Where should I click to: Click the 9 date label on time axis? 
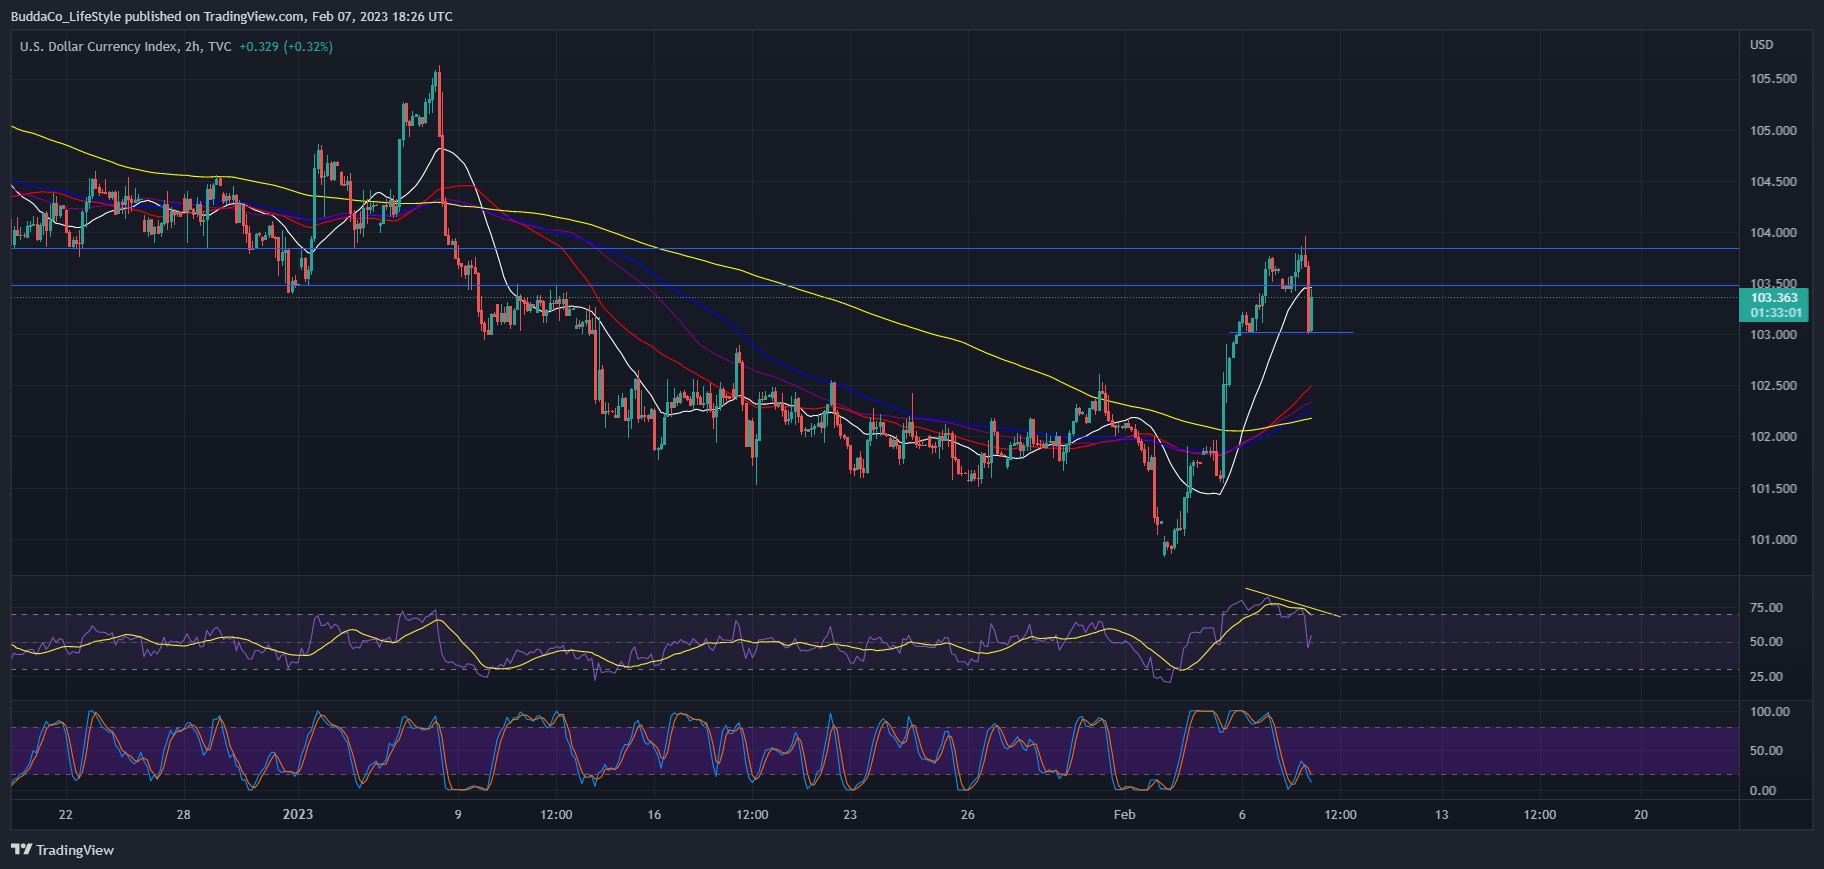458,815
